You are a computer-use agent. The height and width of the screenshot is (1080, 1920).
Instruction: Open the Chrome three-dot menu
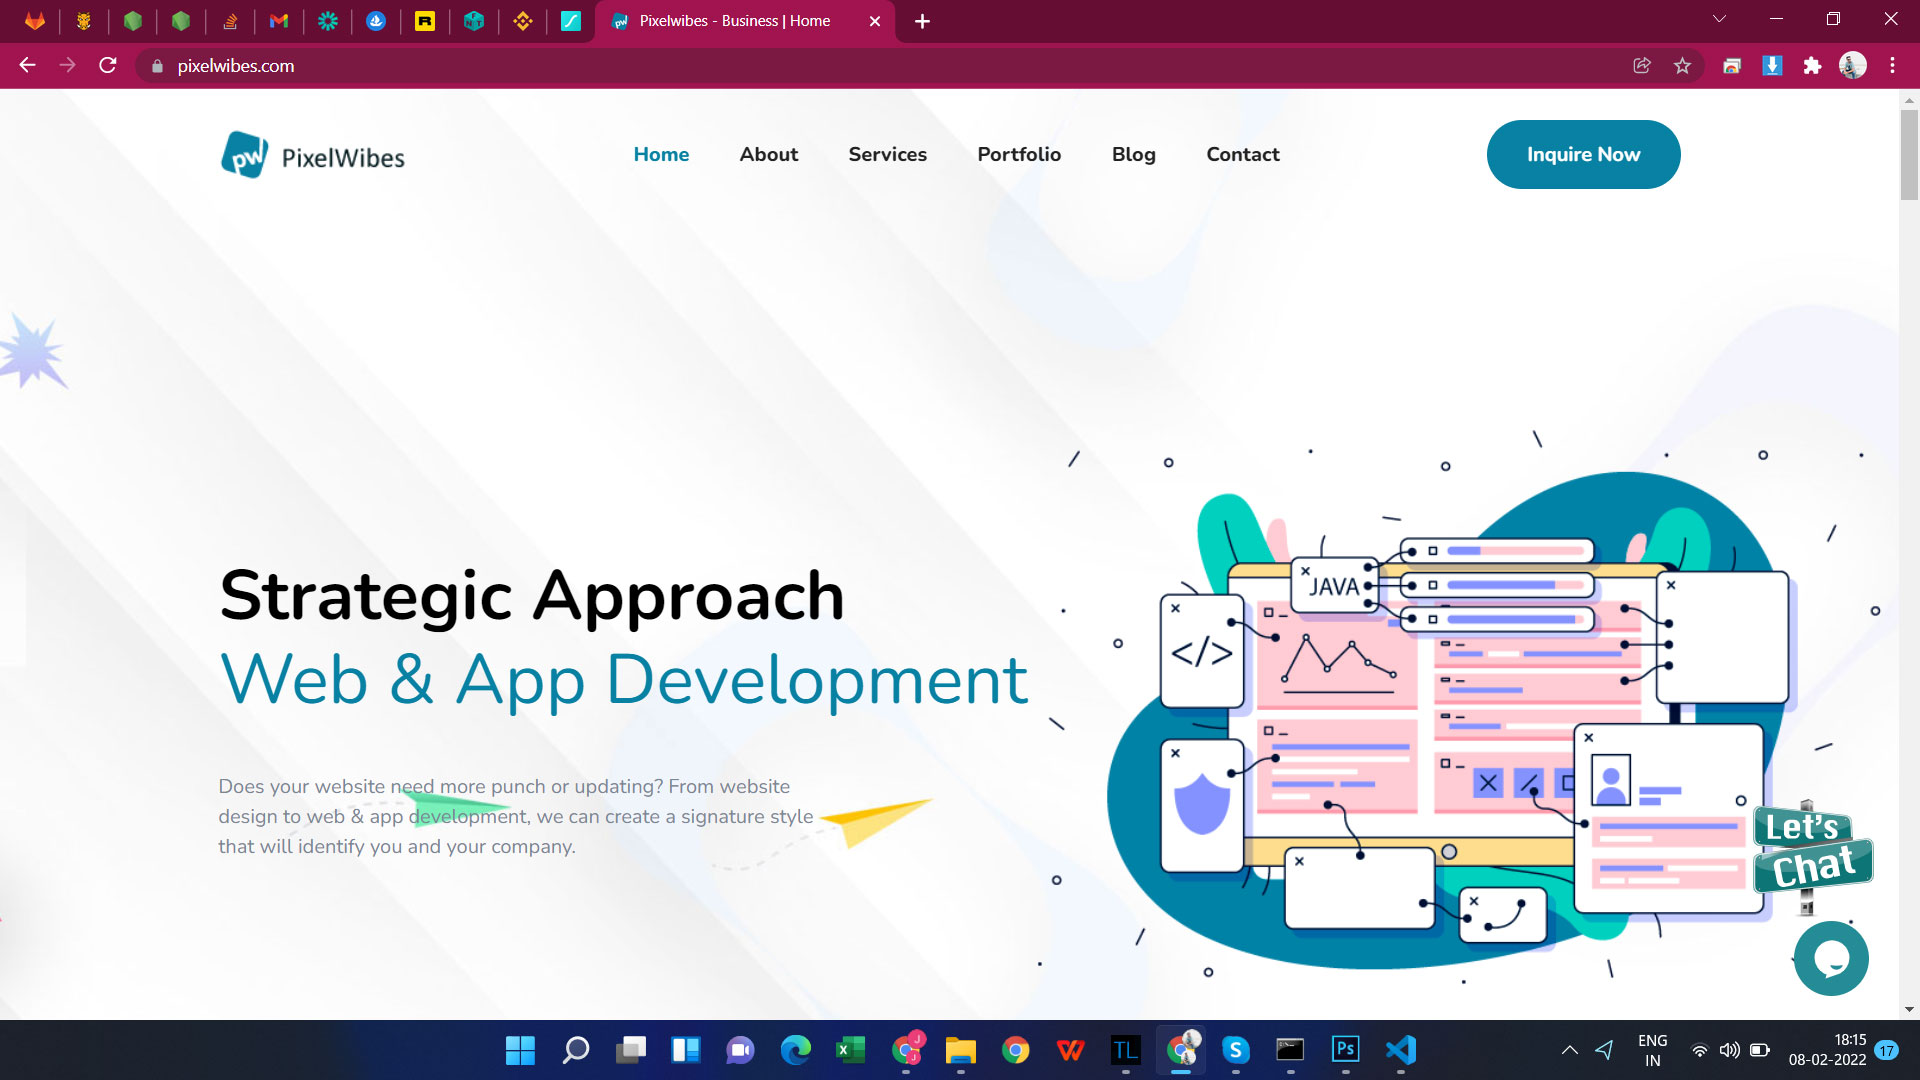click(x=1892, y=66)
